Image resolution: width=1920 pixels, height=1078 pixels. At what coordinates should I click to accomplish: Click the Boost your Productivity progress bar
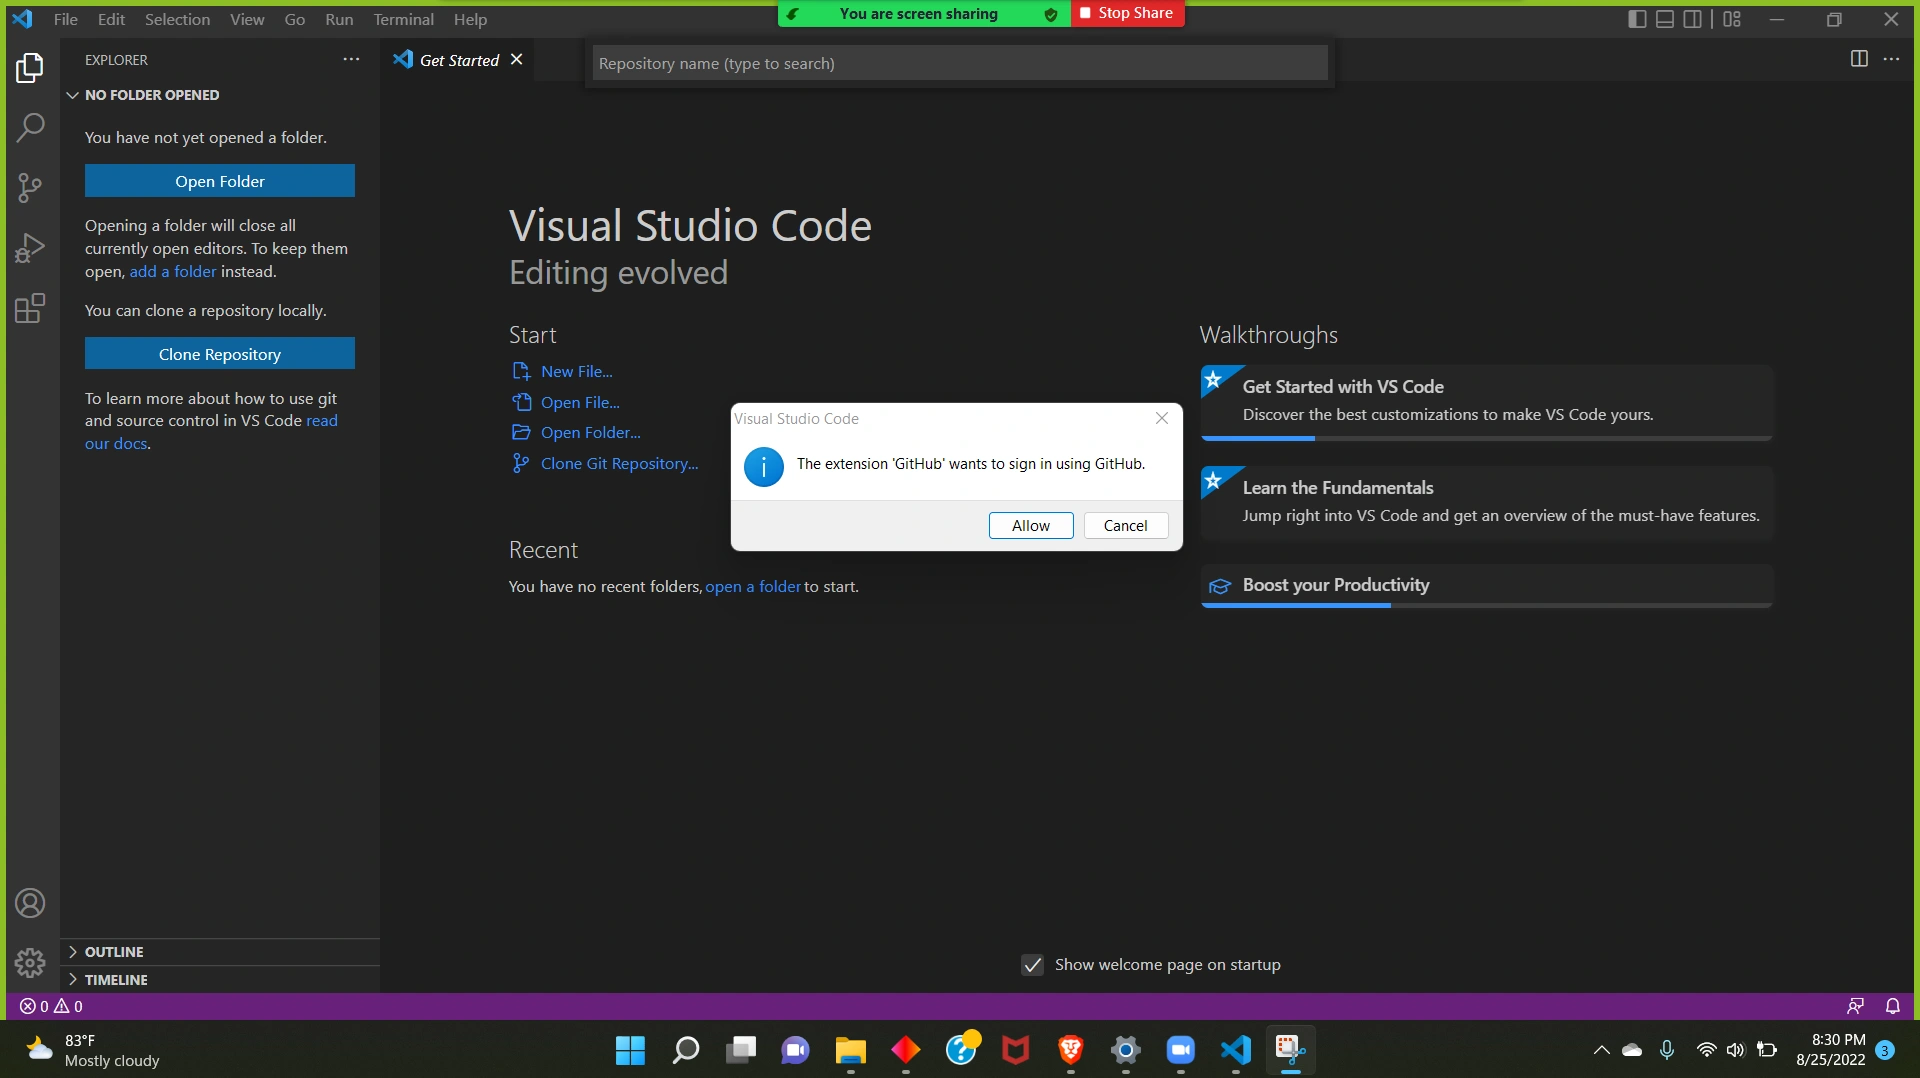(1486, 605)
